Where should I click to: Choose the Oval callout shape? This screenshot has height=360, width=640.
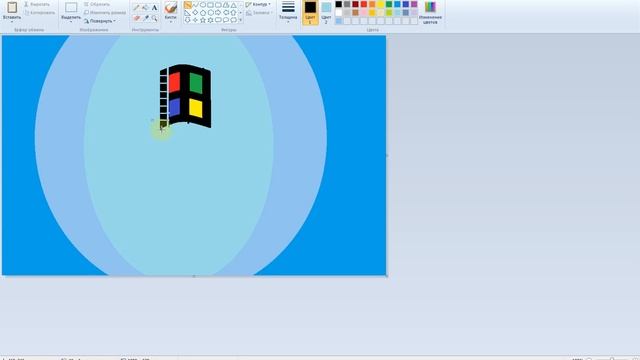point(226,20)
